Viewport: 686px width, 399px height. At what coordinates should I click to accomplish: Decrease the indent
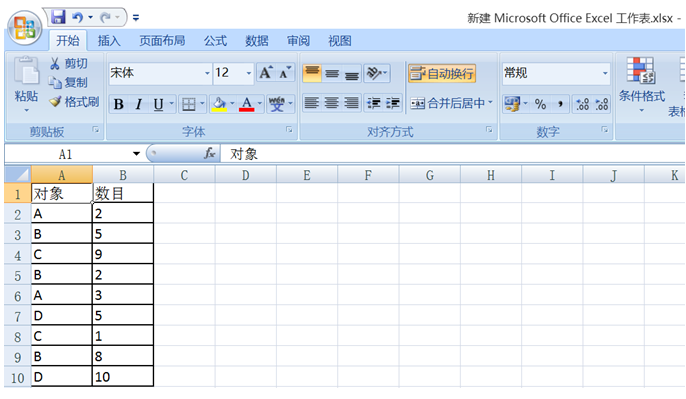click(x=373, y=103)
